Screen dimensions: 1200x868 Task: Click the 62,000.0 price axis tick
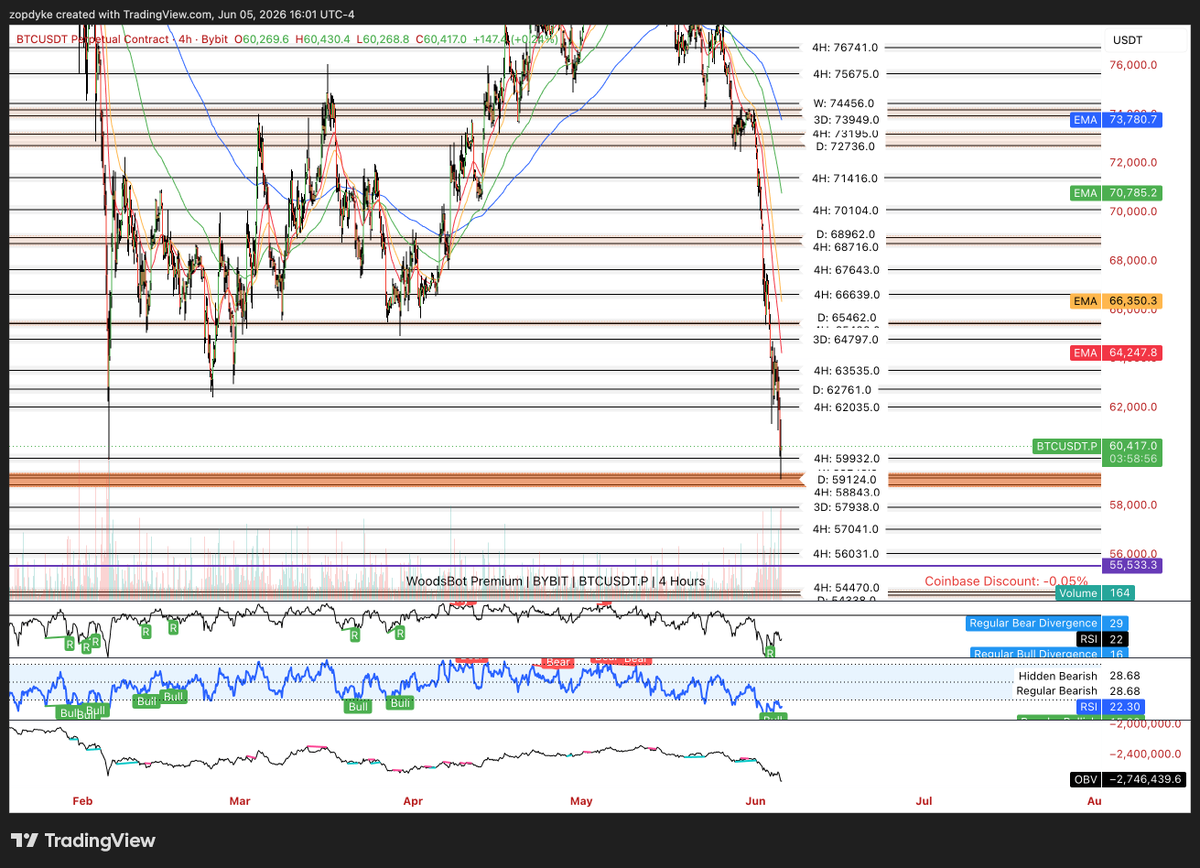tap(1135, 407)
